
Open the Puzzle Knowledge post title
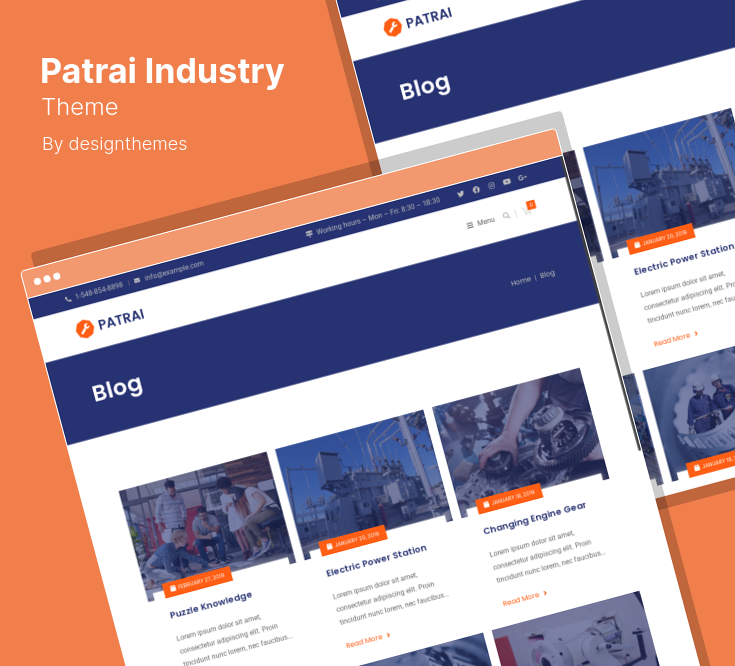tap(211, 605)
